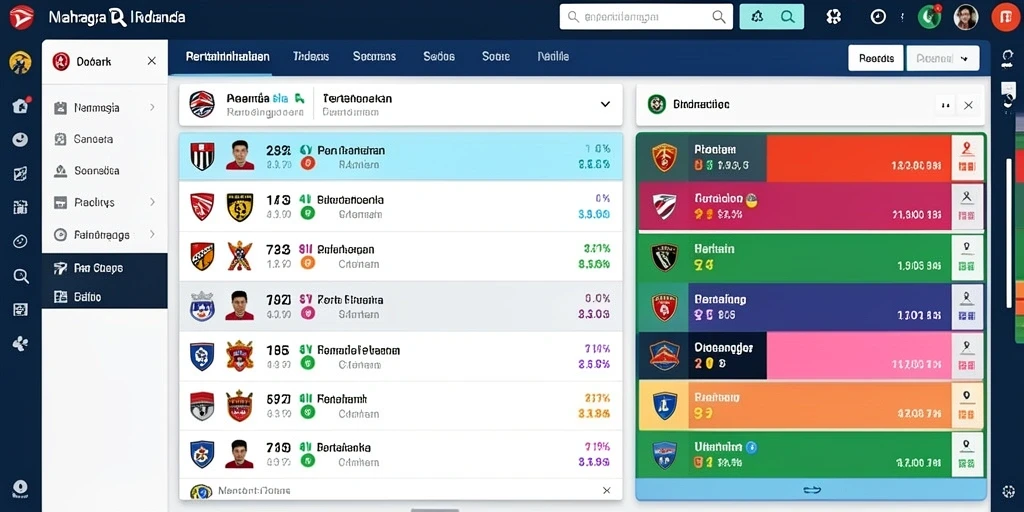Toggle the pin icon on the red team row
The image size is (1024, 512).
coord(967,150)
